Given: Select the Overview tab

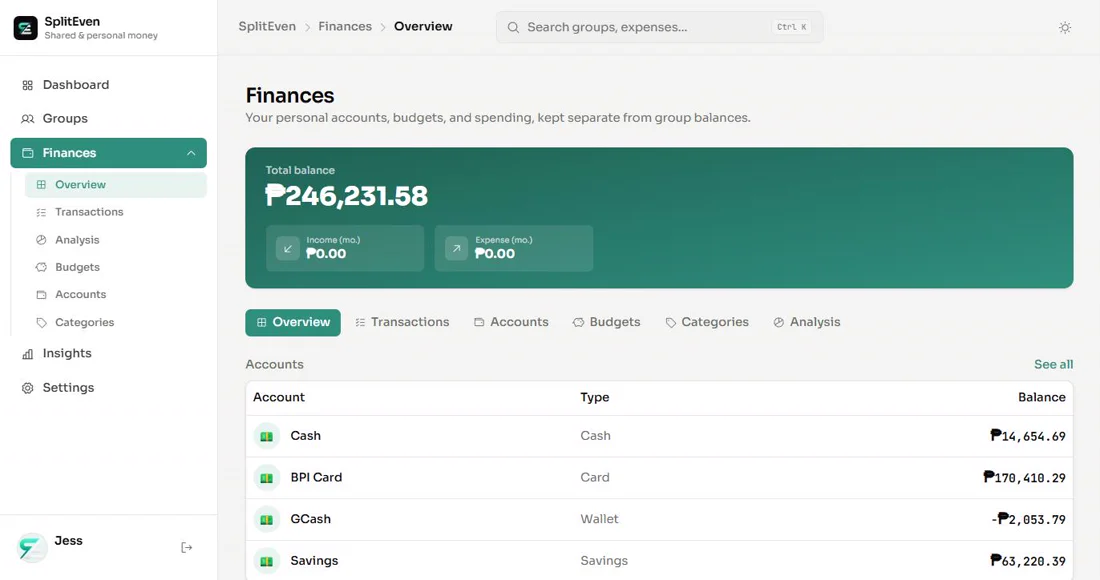Looking at the screenshot, I should (x=293, y=323).
